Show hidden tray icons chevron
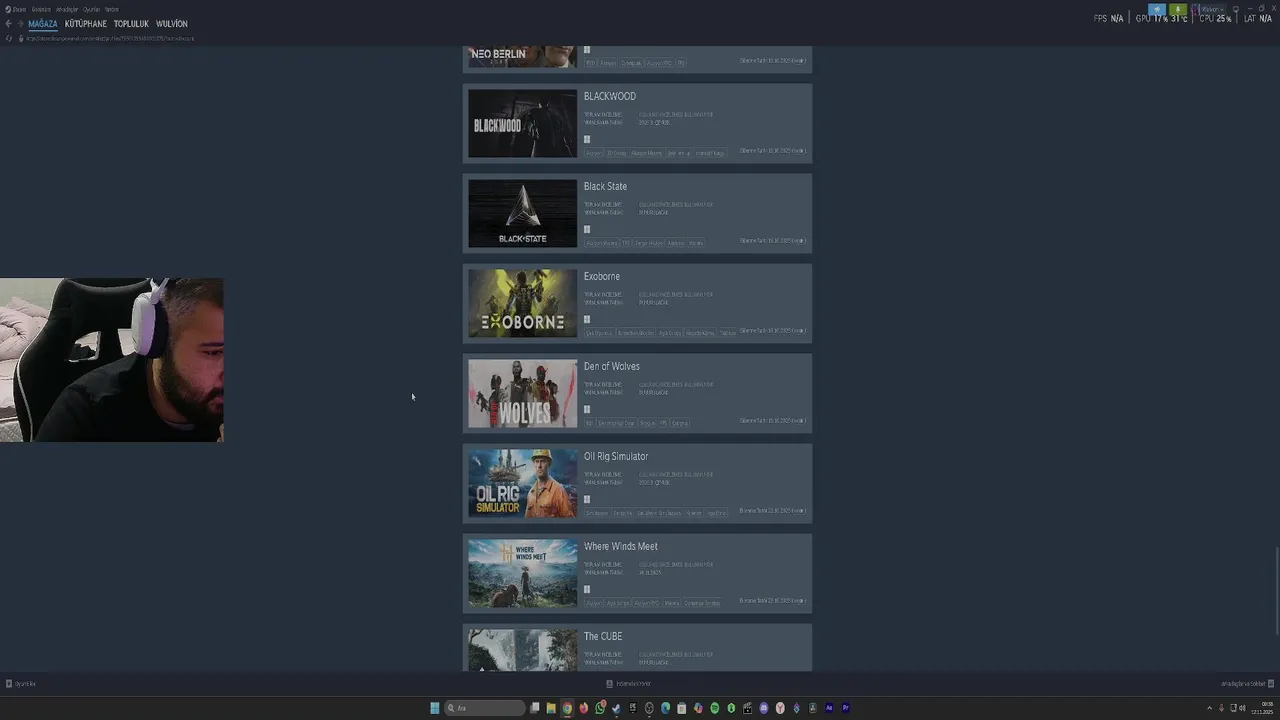The width and height of the screenshot is (1280, 720). pyautogui.click(x=1210, y=708)
